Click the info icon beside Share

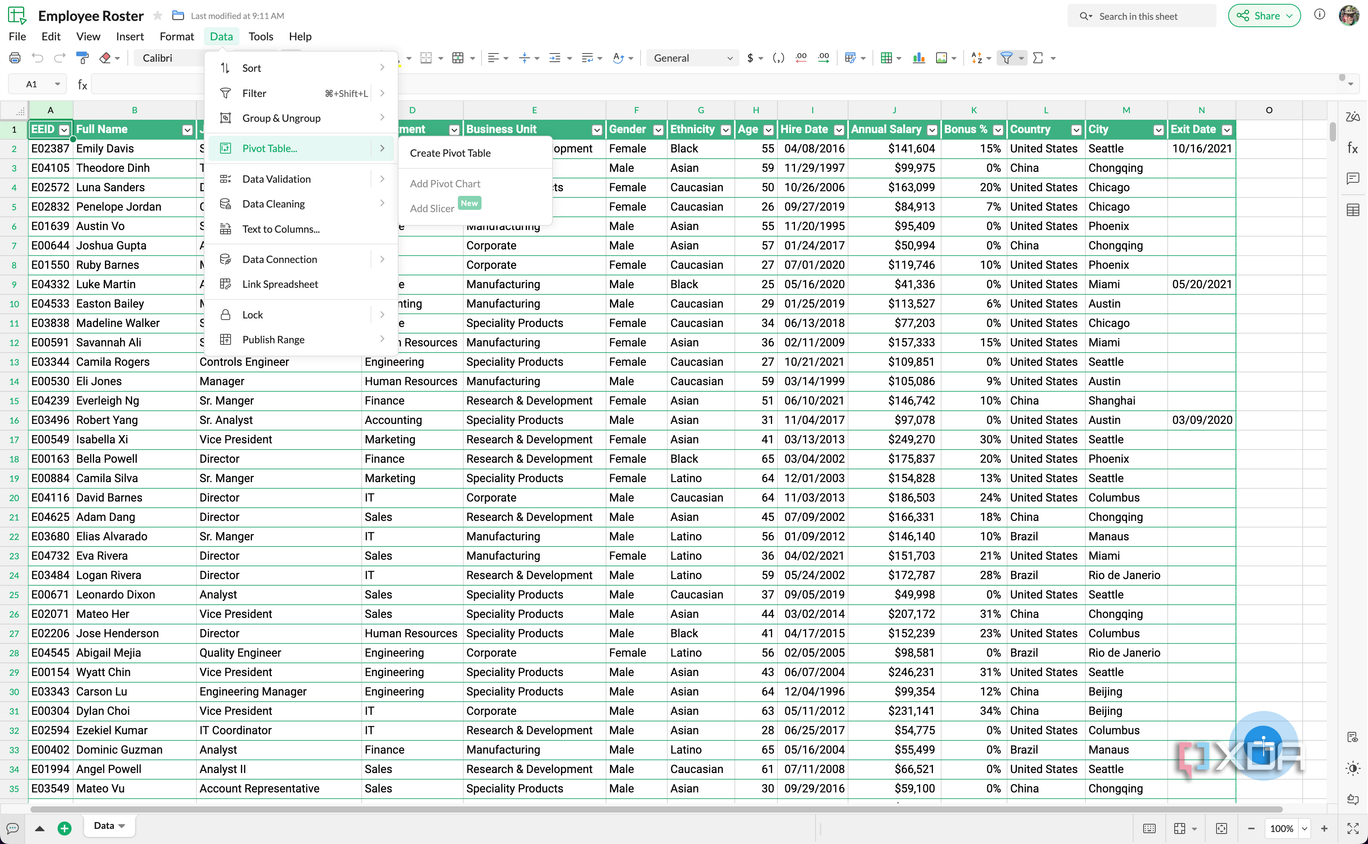tap(1319, 15)
